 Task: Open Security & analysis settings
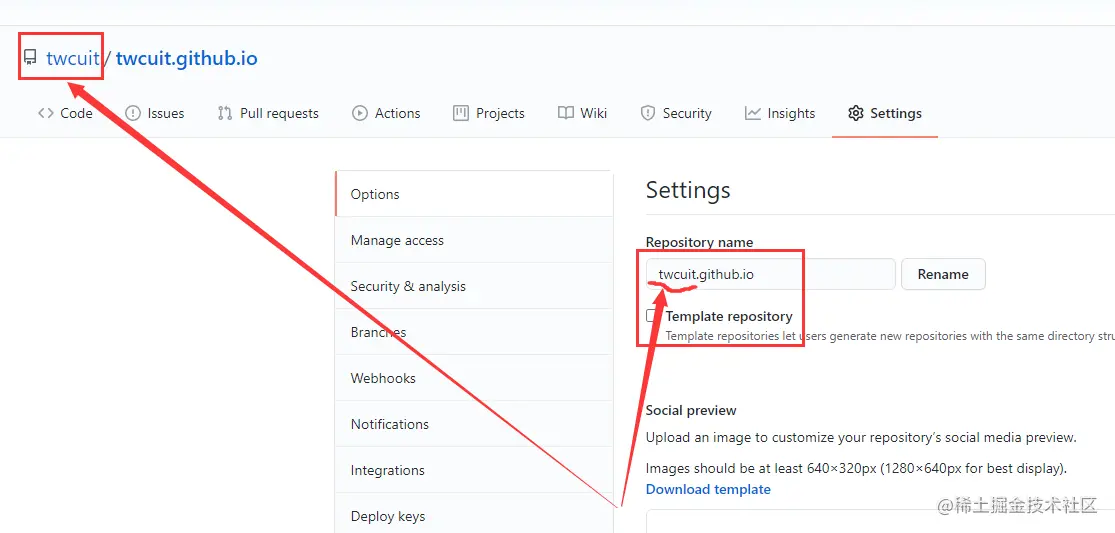(x=474, y=286)
